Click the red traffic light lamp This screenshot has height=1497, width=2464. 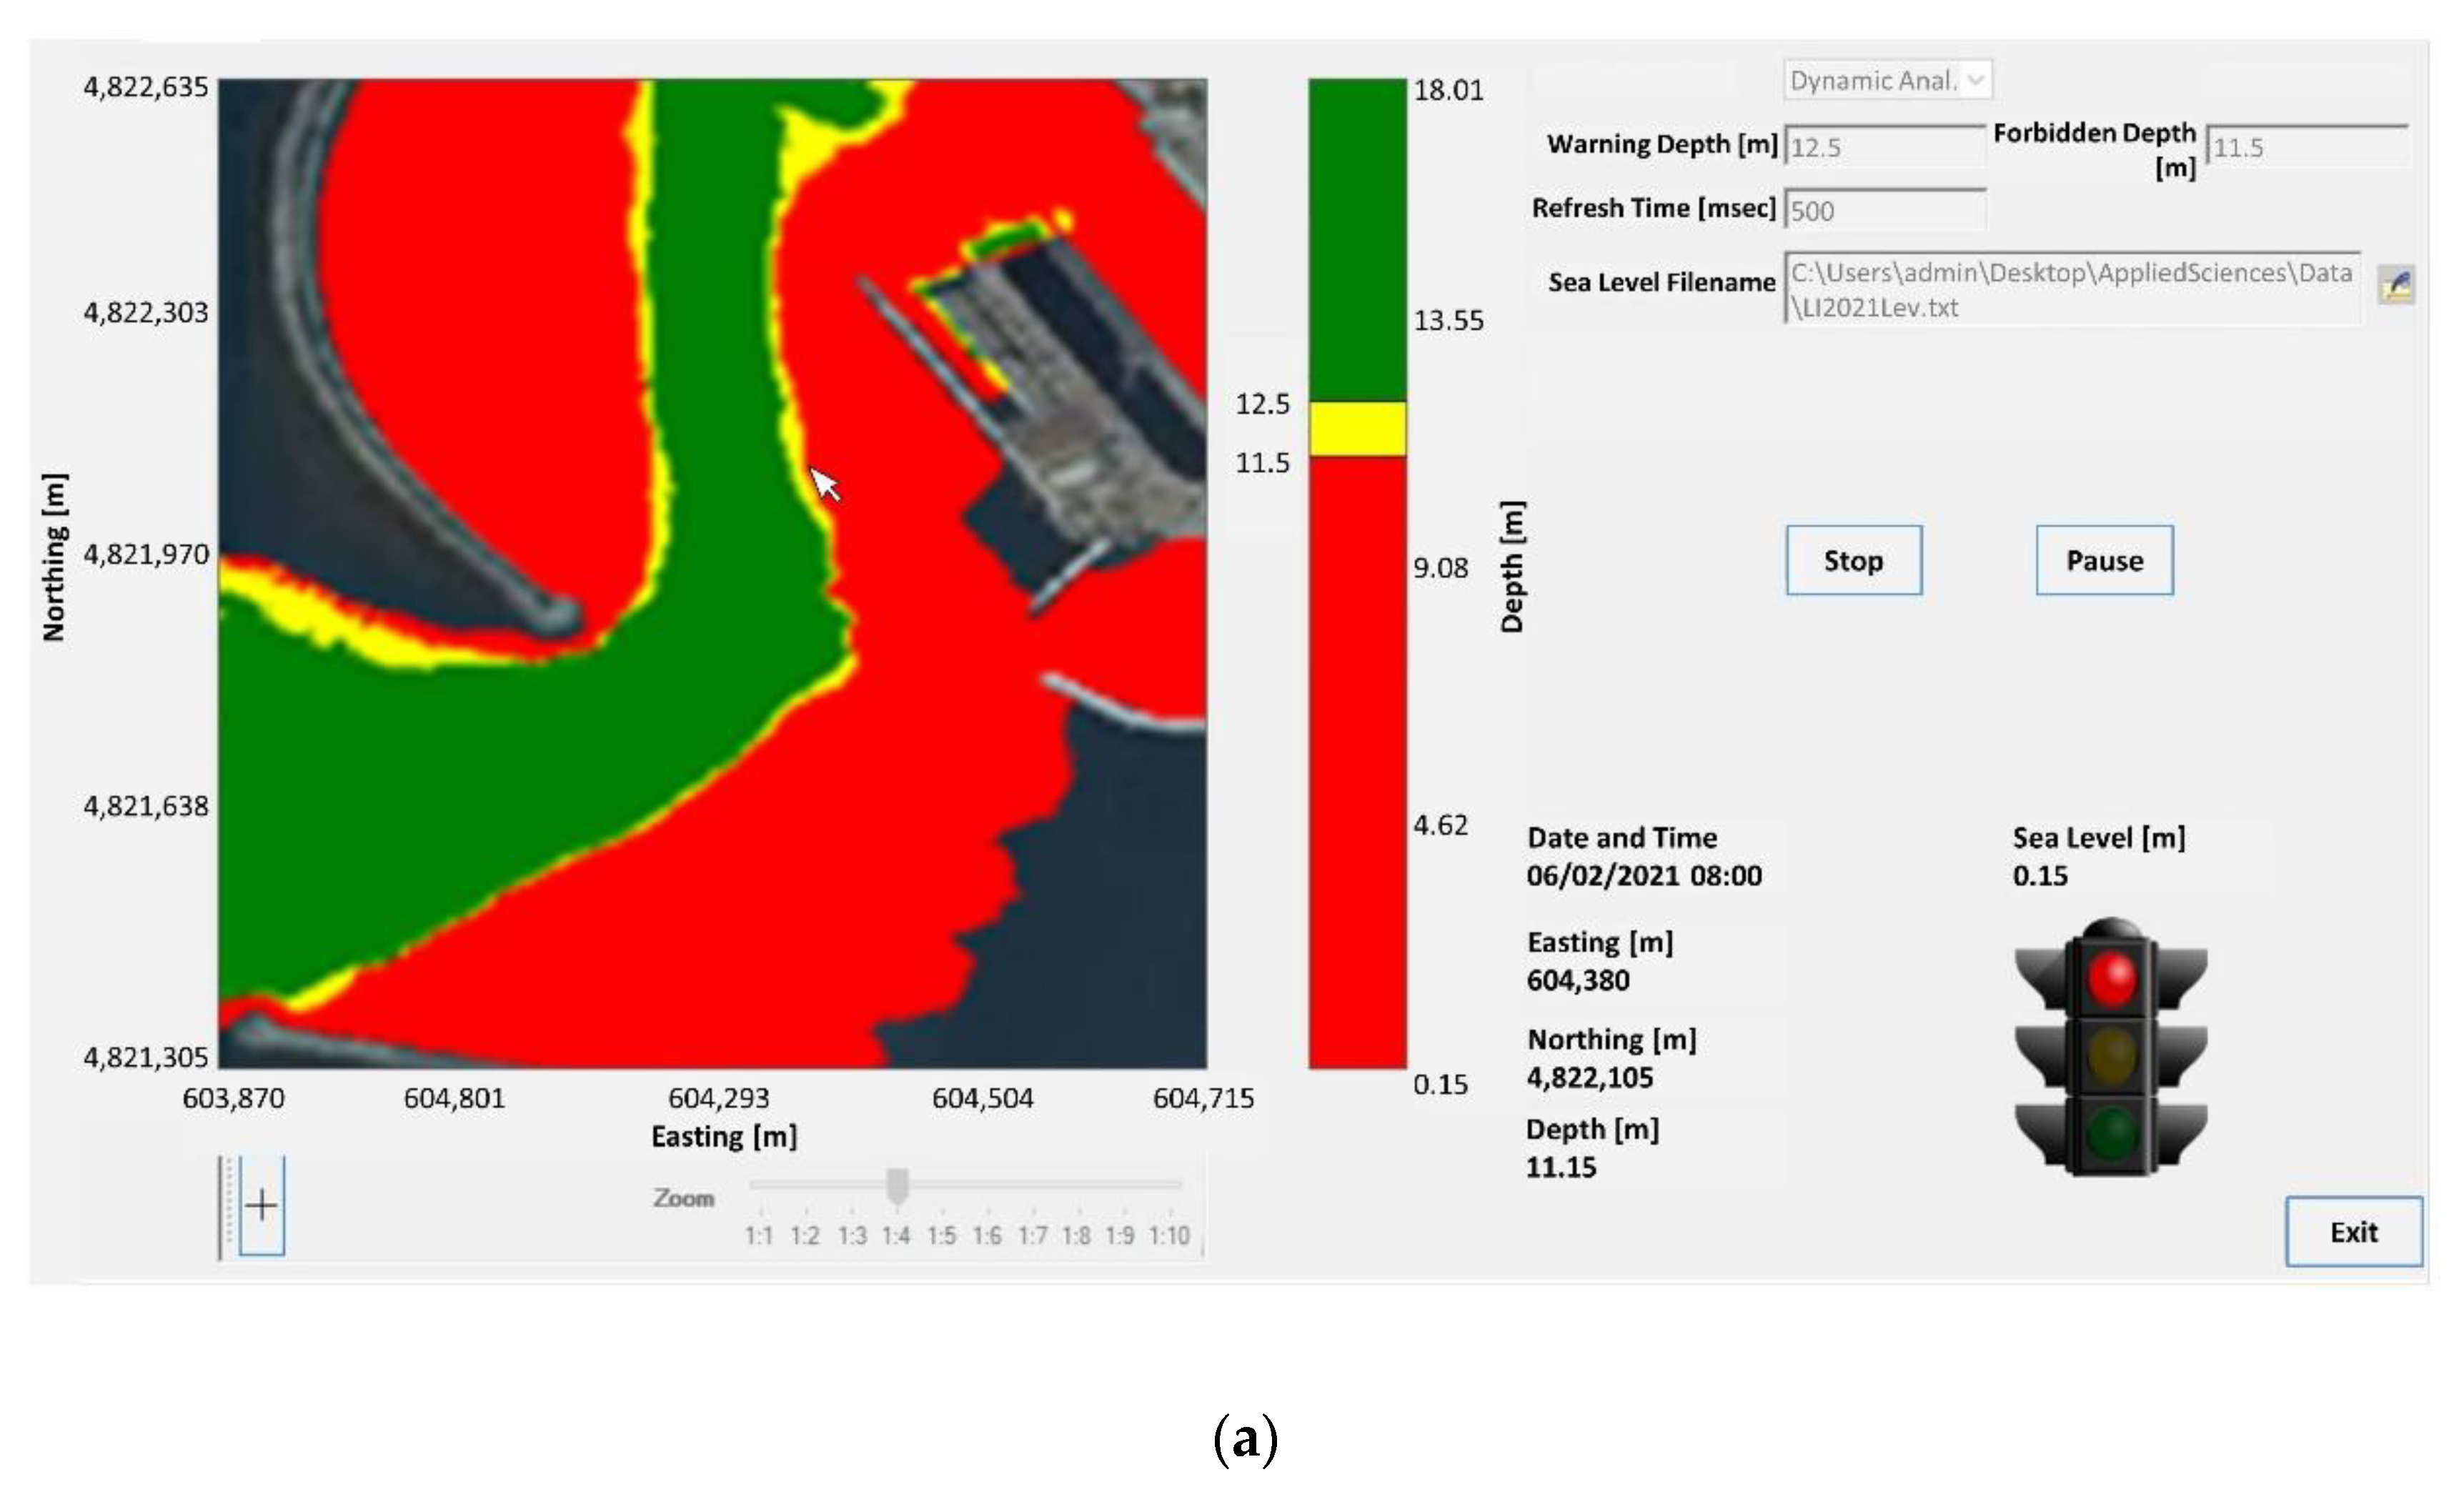[x=2111, y=978]
